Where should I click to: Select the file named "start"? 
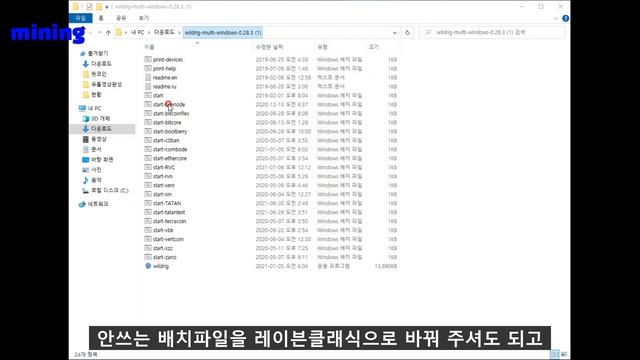pyautogui.click(x=158, y=95)
